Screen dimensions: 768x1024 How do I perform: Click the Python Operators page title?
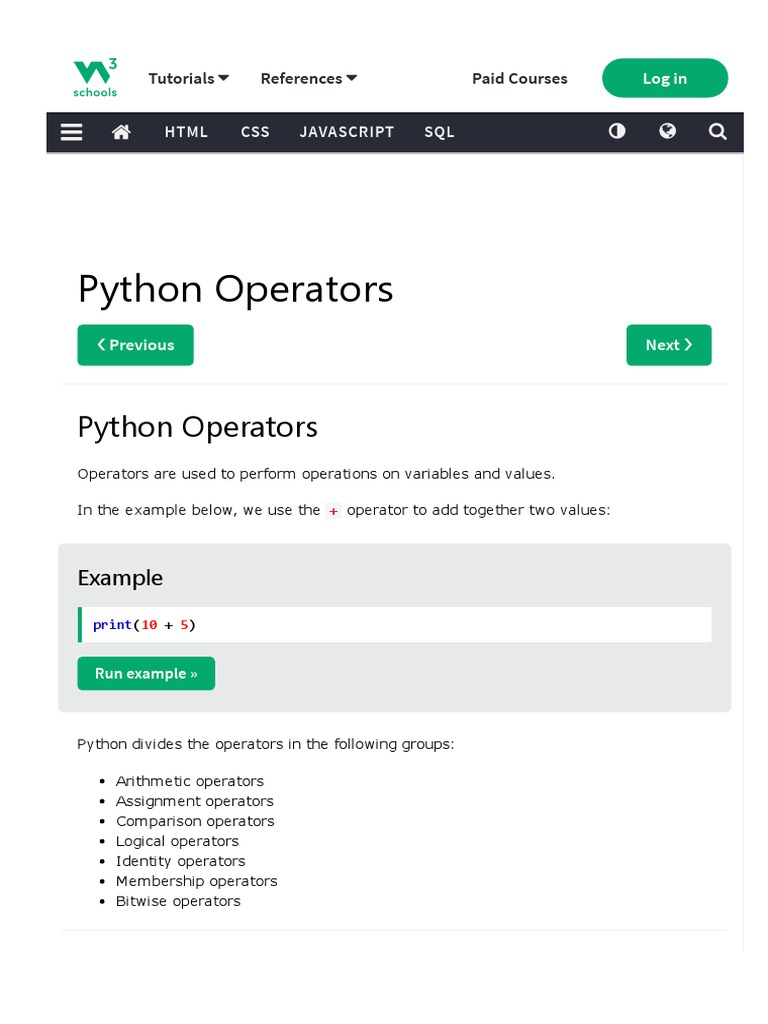[x=235, y=289]
